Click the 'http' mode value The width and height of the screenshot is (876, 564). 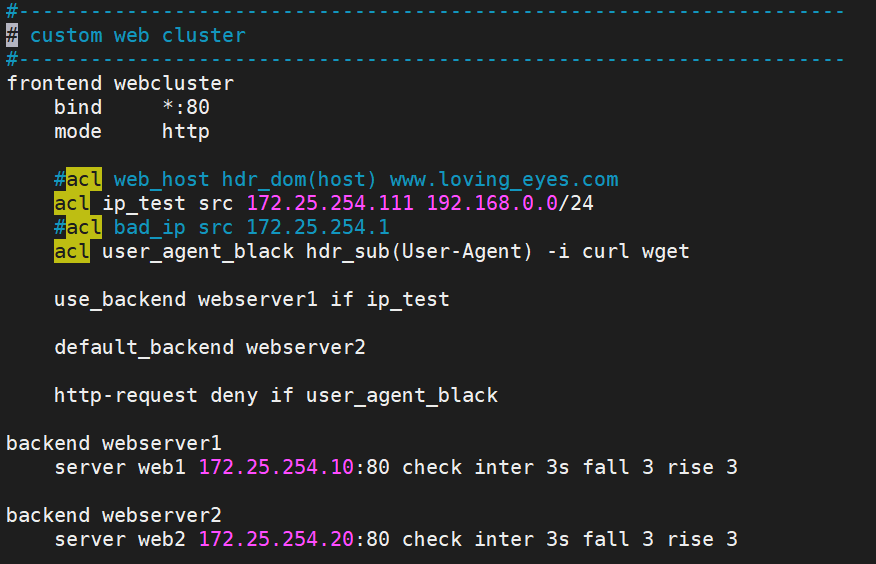186,132
